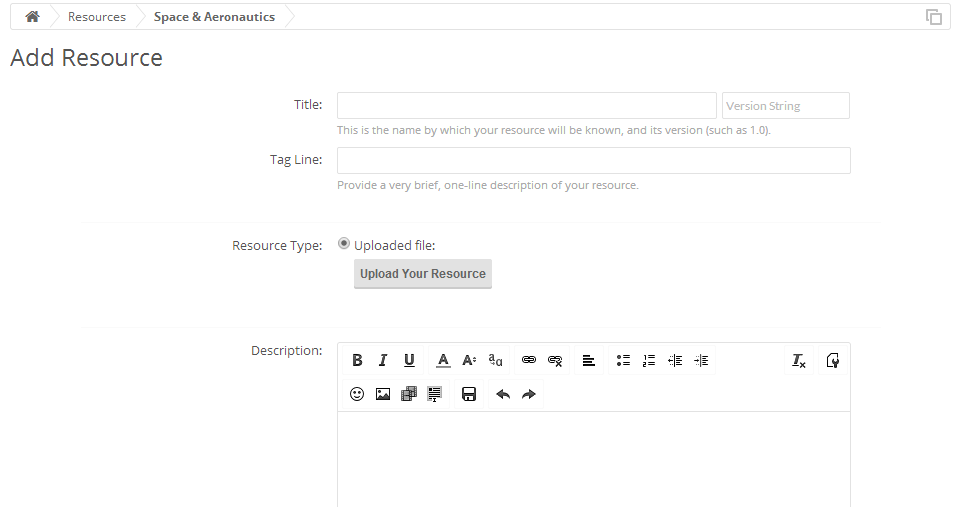Viewport: 956px width, 507px height.
Task: Insert an ordered numbered list
Action: point(649,360)
